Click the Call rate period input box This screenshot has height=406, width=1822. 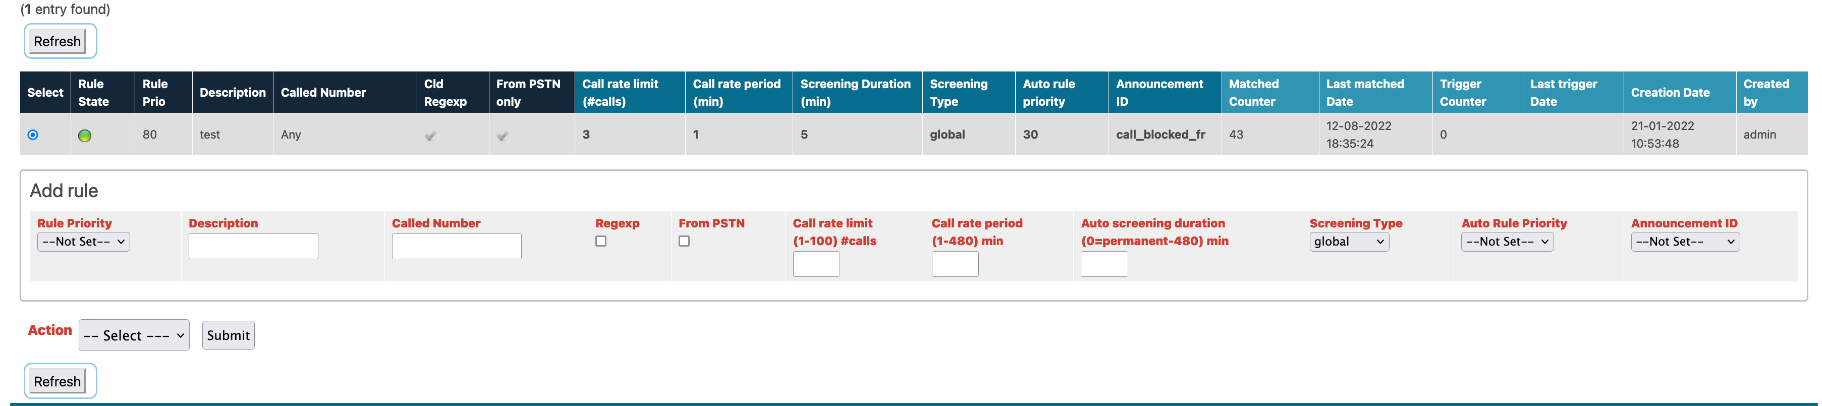point(955,264)
